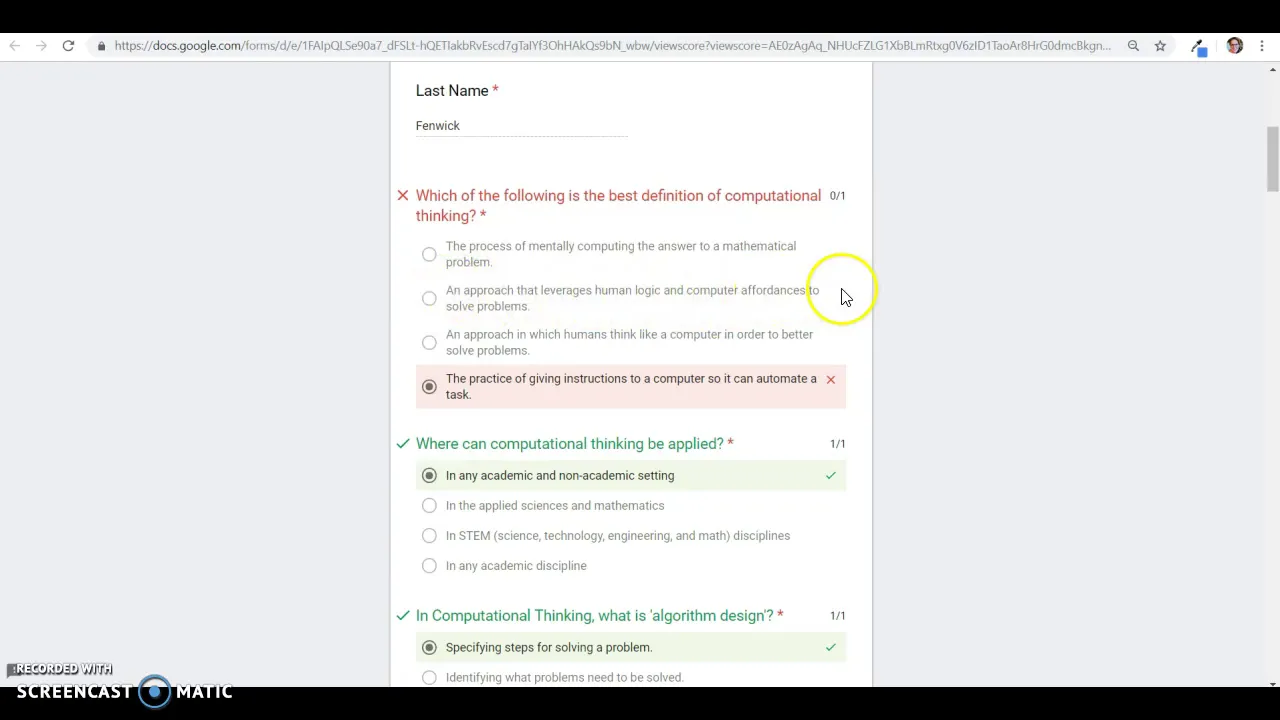The image size is (1280, 720).
Task: Click the docs.google.com URL in address bar
Action: (x=612, y=46)
